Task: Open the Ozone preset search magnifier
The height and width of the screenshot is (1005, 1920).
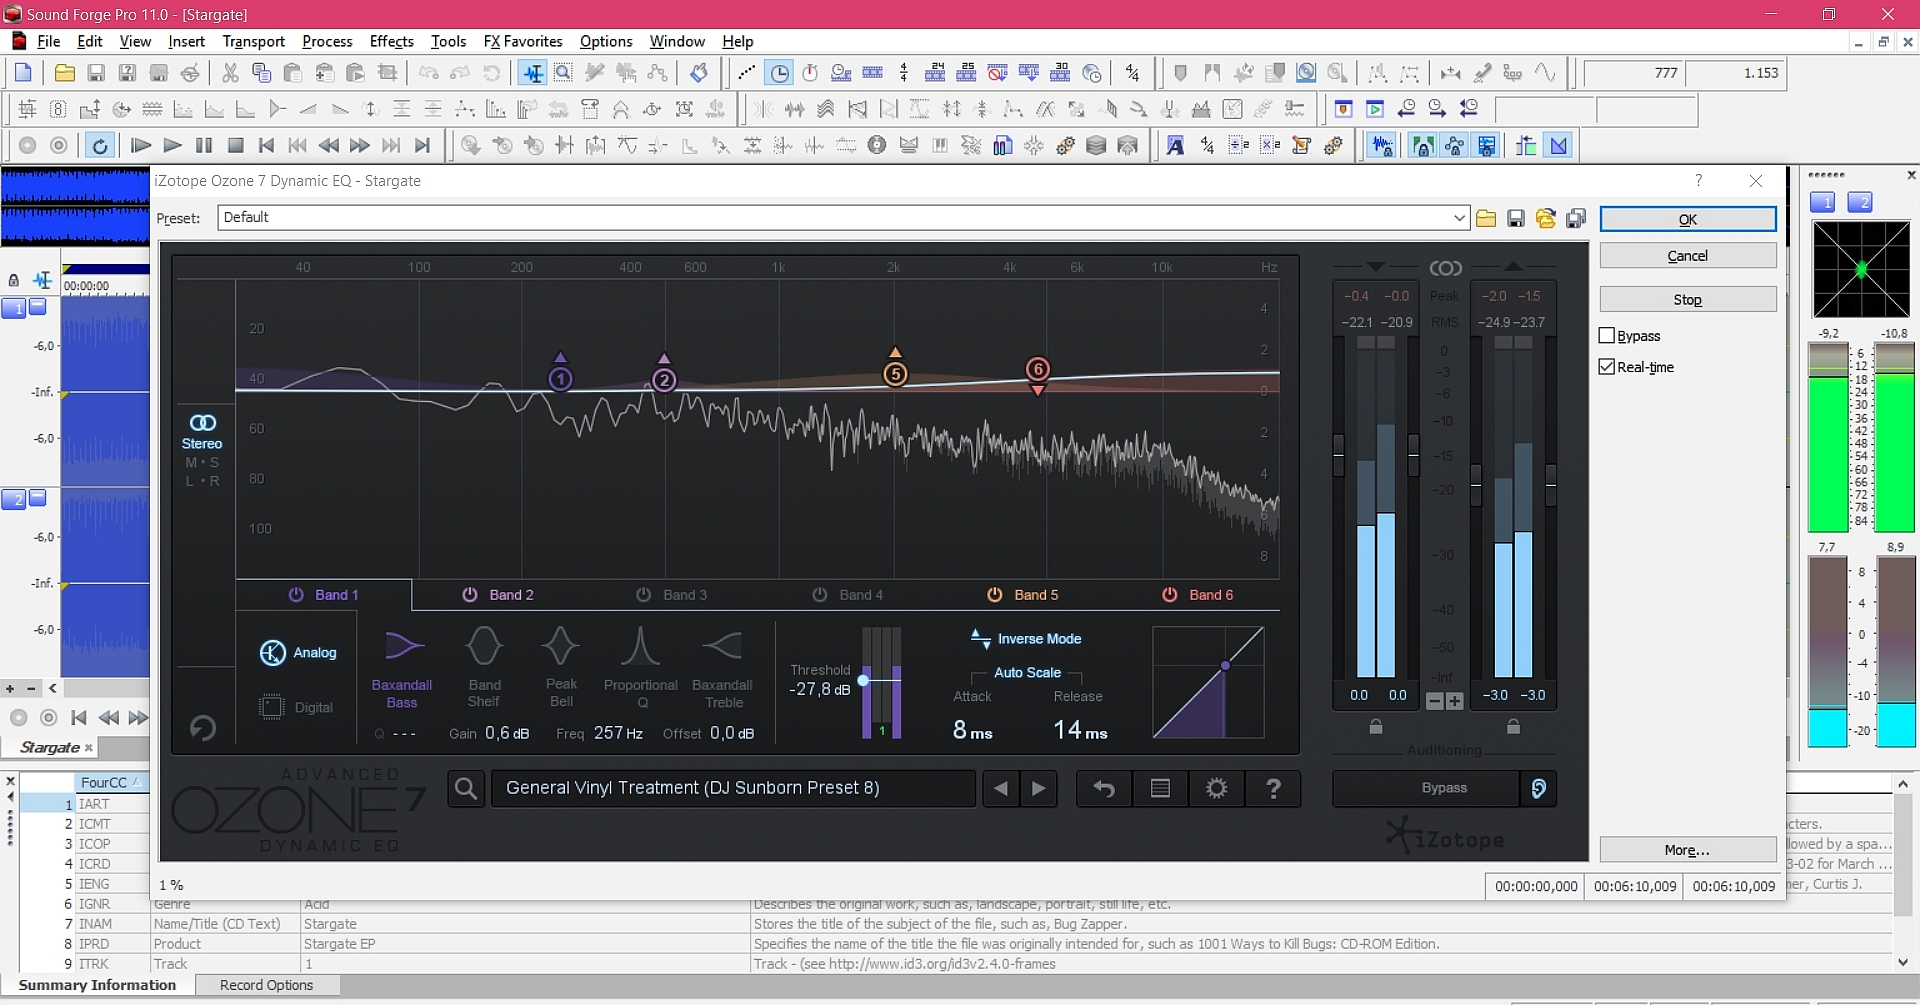Action: coord(465,789)
